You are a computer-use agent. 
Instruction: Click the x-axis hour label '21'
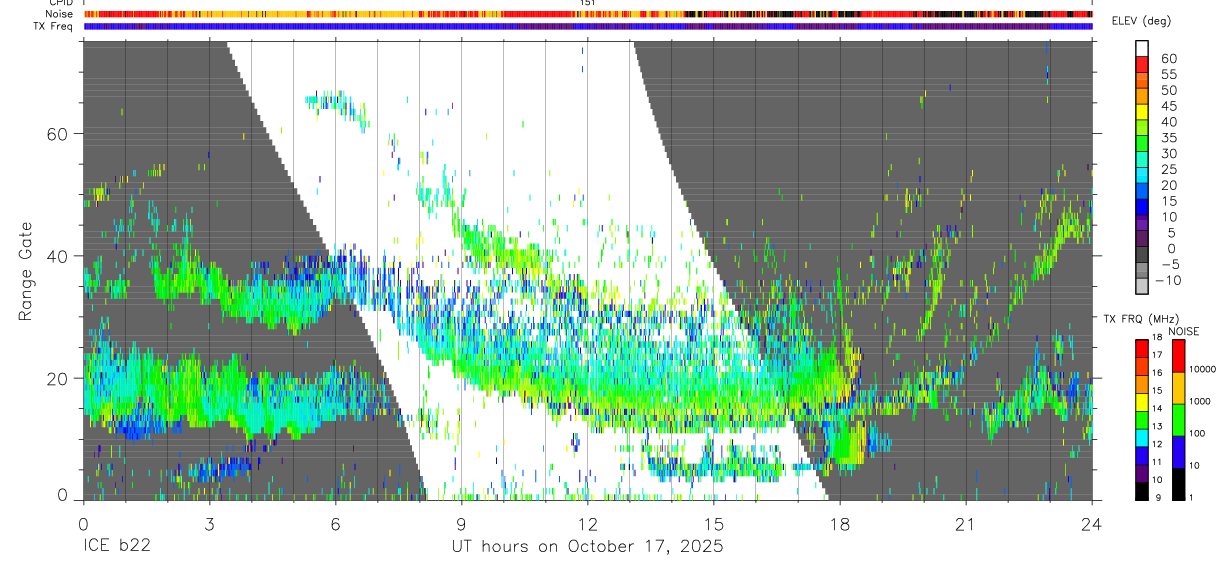(x=966, y=523)
